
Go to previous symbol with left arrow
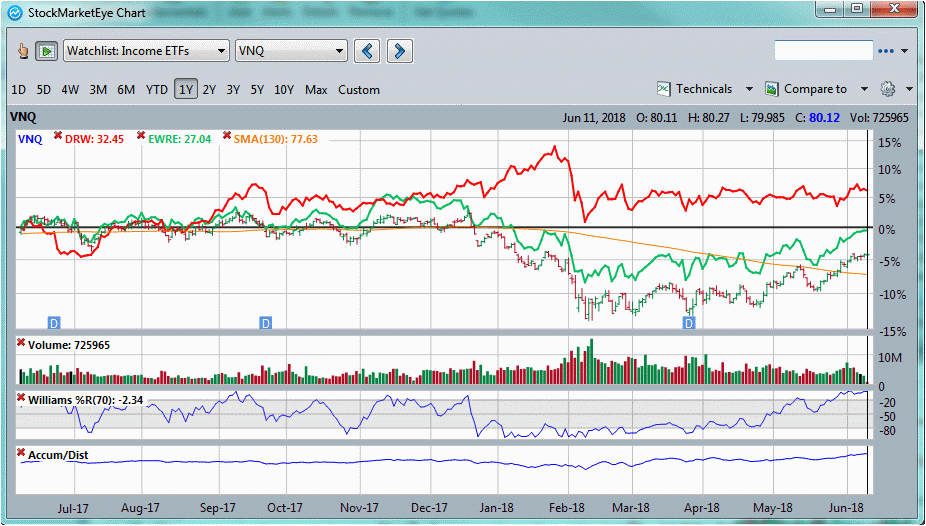(x=368, y=51)
